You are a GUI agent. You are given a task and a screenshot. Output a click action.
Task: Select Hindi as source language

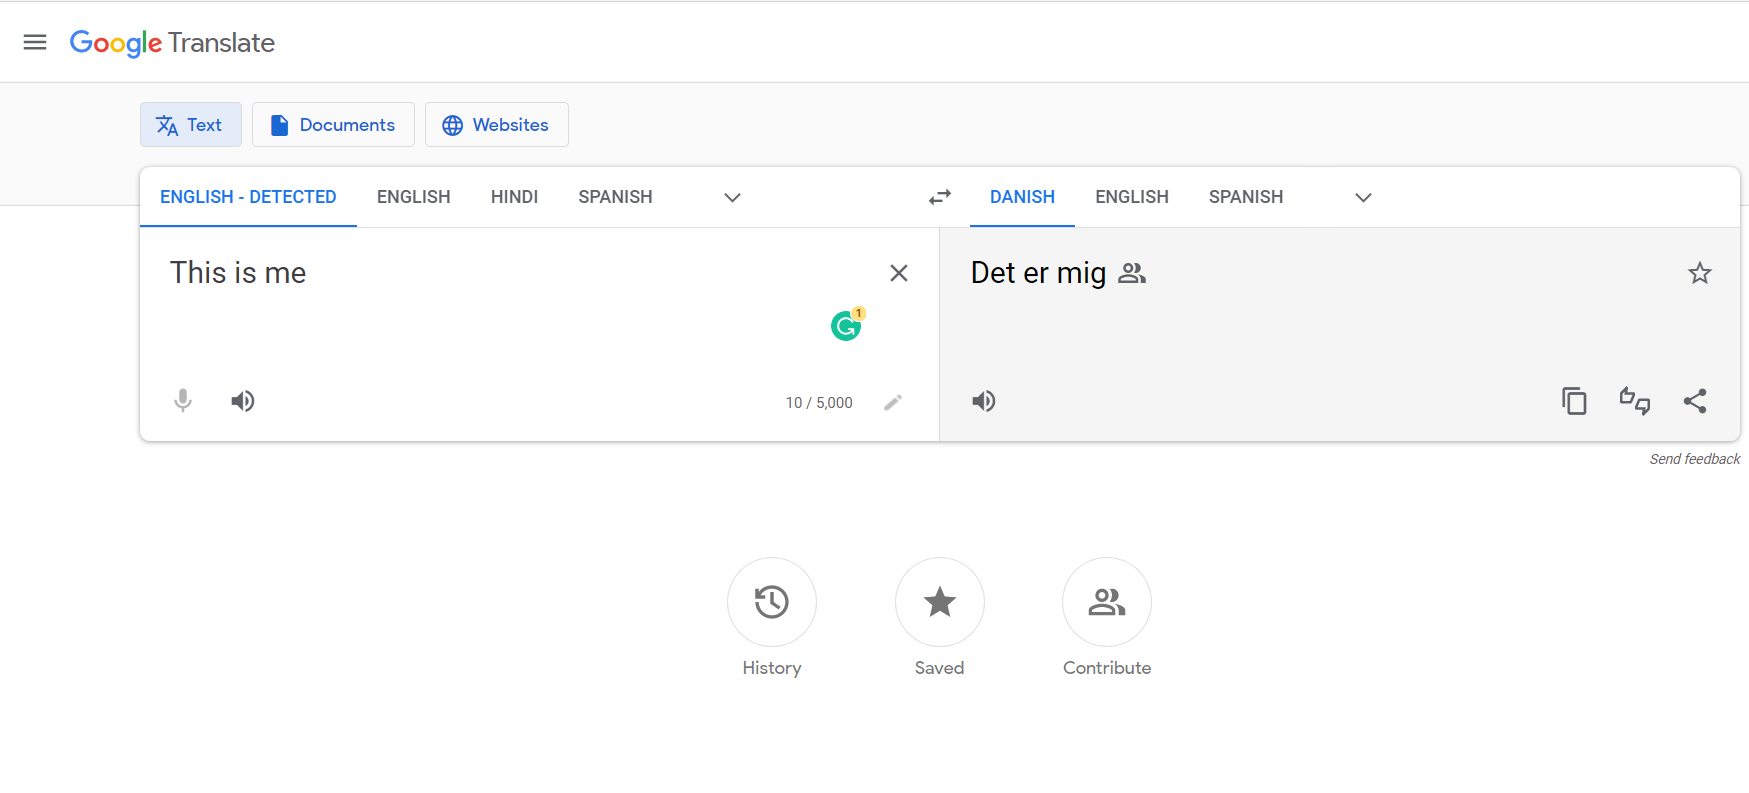(x=514, y=197)
